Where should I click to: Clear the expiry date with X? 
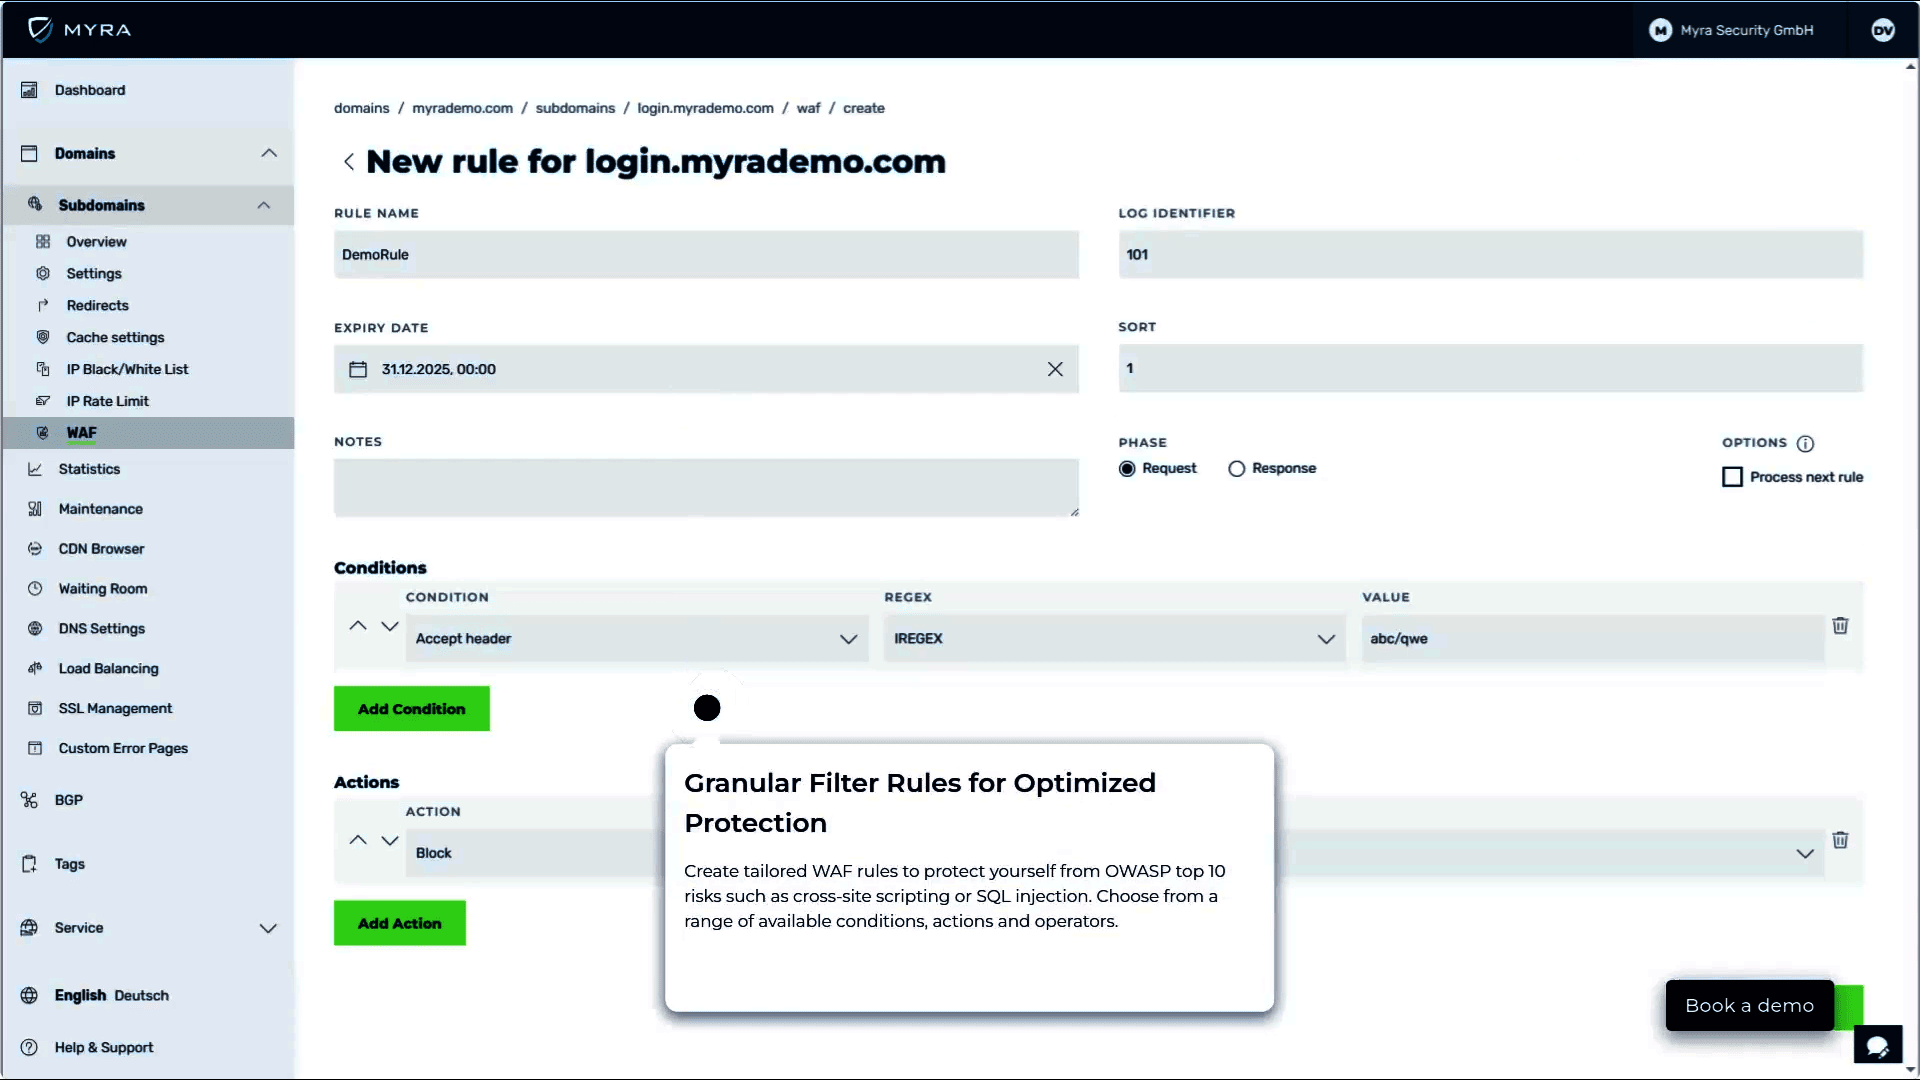(x=1055, y=369)
